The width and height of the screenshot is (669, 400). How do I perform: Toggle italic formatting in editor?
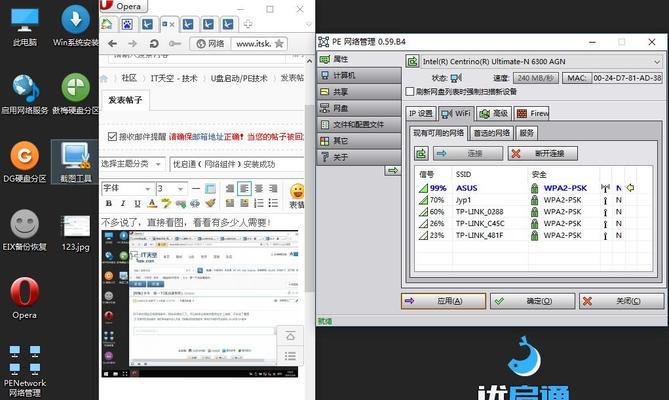point(123,203)
